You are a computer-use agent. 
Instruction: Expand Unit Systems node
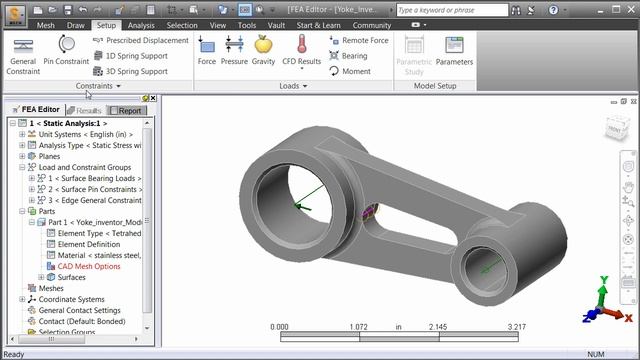tap(22, 134)
